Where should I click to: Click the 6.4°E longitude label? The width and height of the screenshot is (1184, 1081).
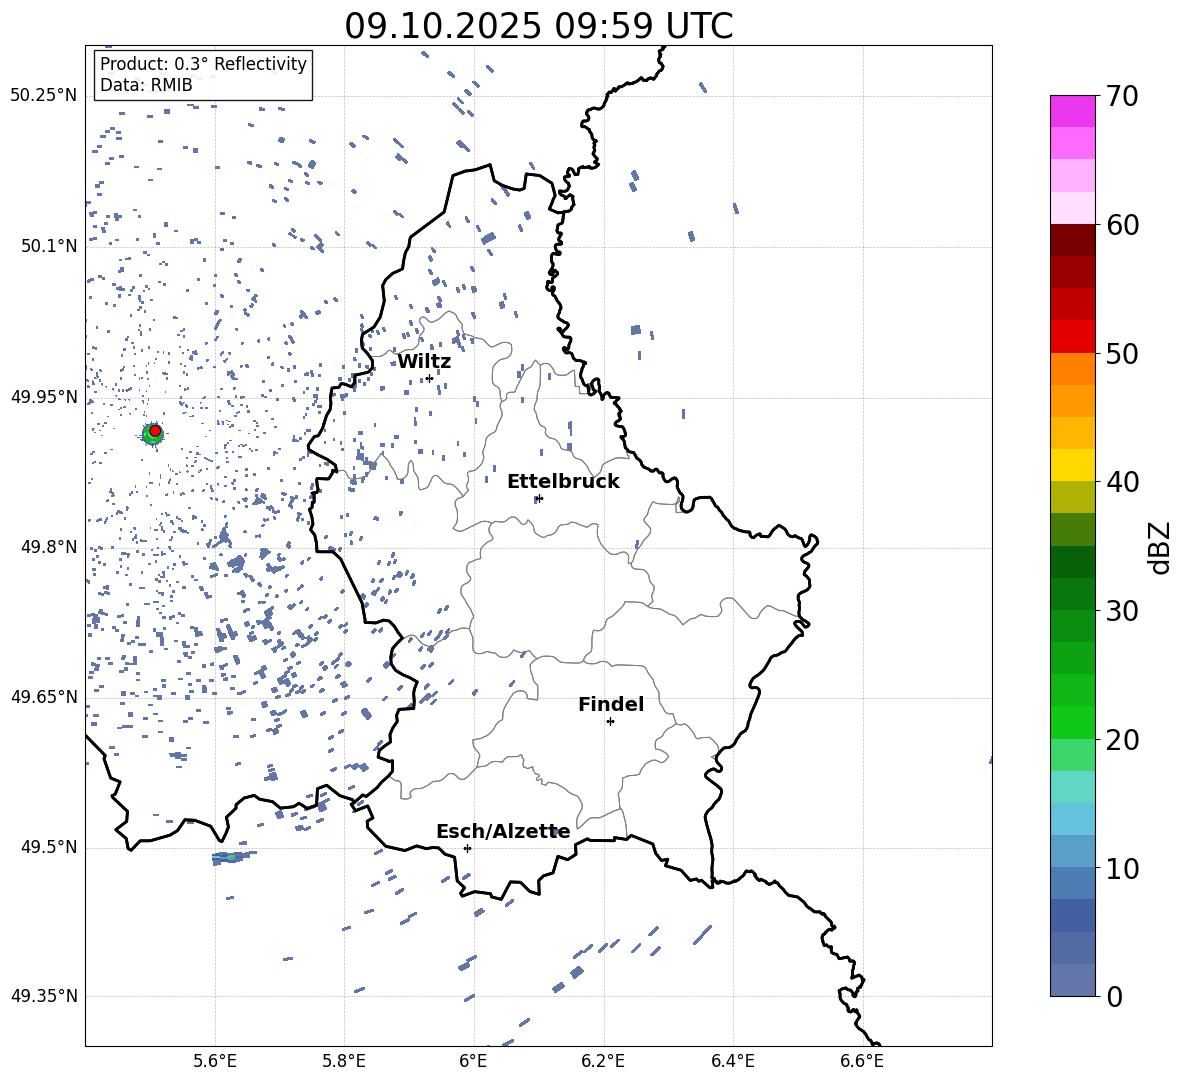coord(732,1061)
